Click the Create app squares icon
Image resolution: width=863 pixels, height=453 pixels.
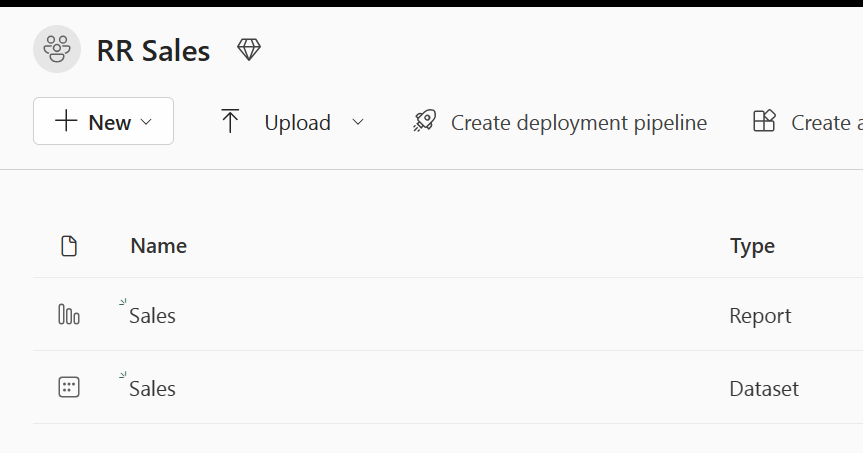tap(764, 122)
